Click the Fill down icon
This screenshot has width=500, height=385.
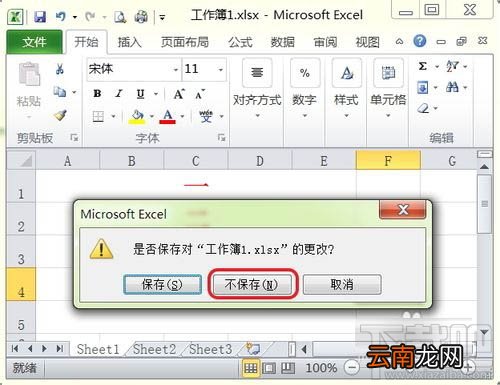(x=423, y=88)
